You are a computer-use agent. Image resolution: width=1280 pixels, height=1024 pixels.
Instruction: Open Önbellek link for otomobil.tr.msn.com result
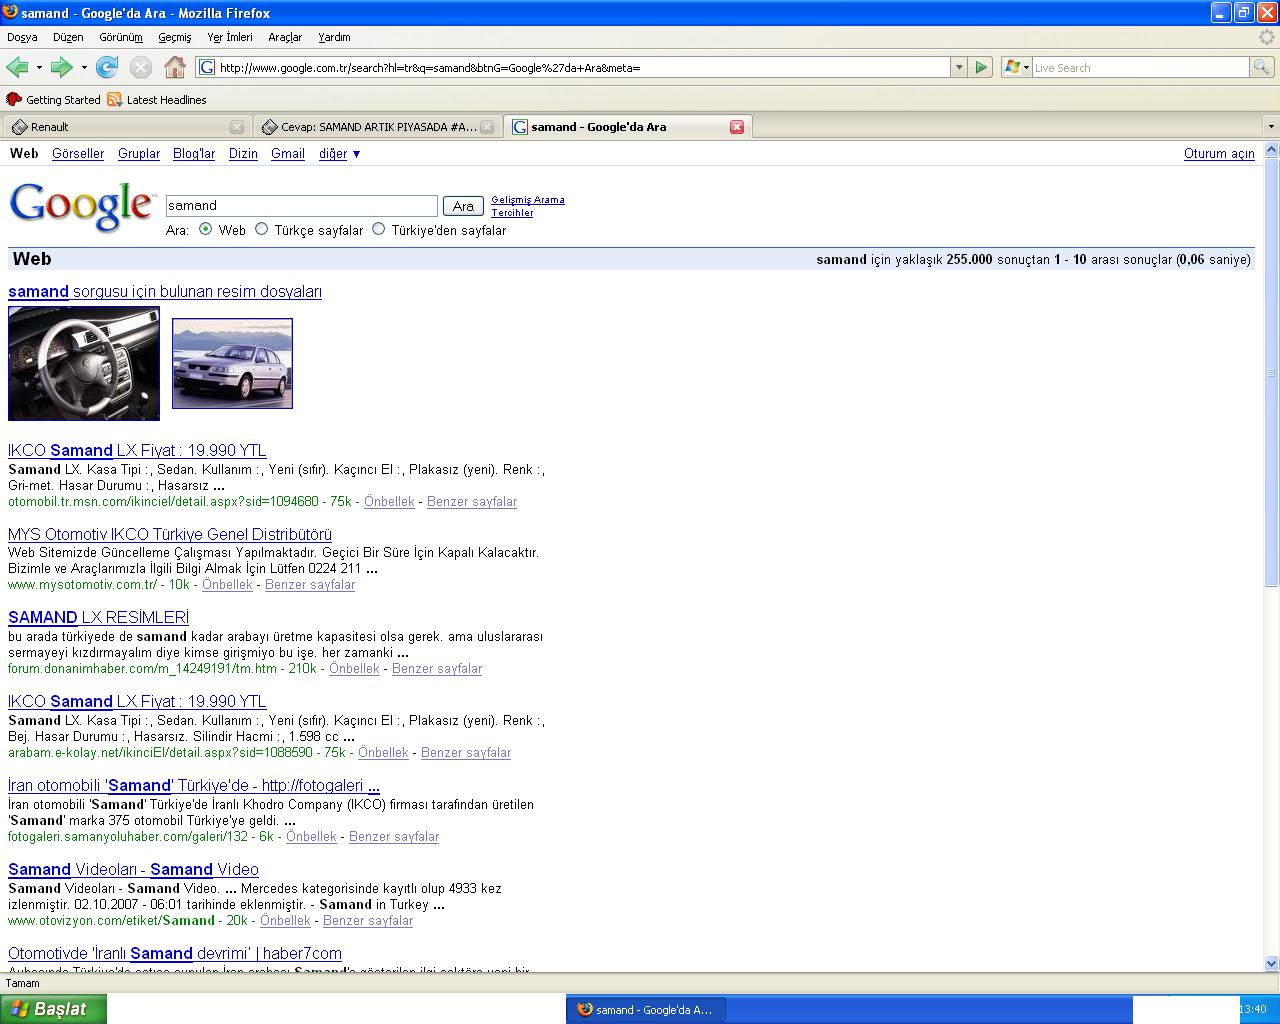click(x=389, y=502)
